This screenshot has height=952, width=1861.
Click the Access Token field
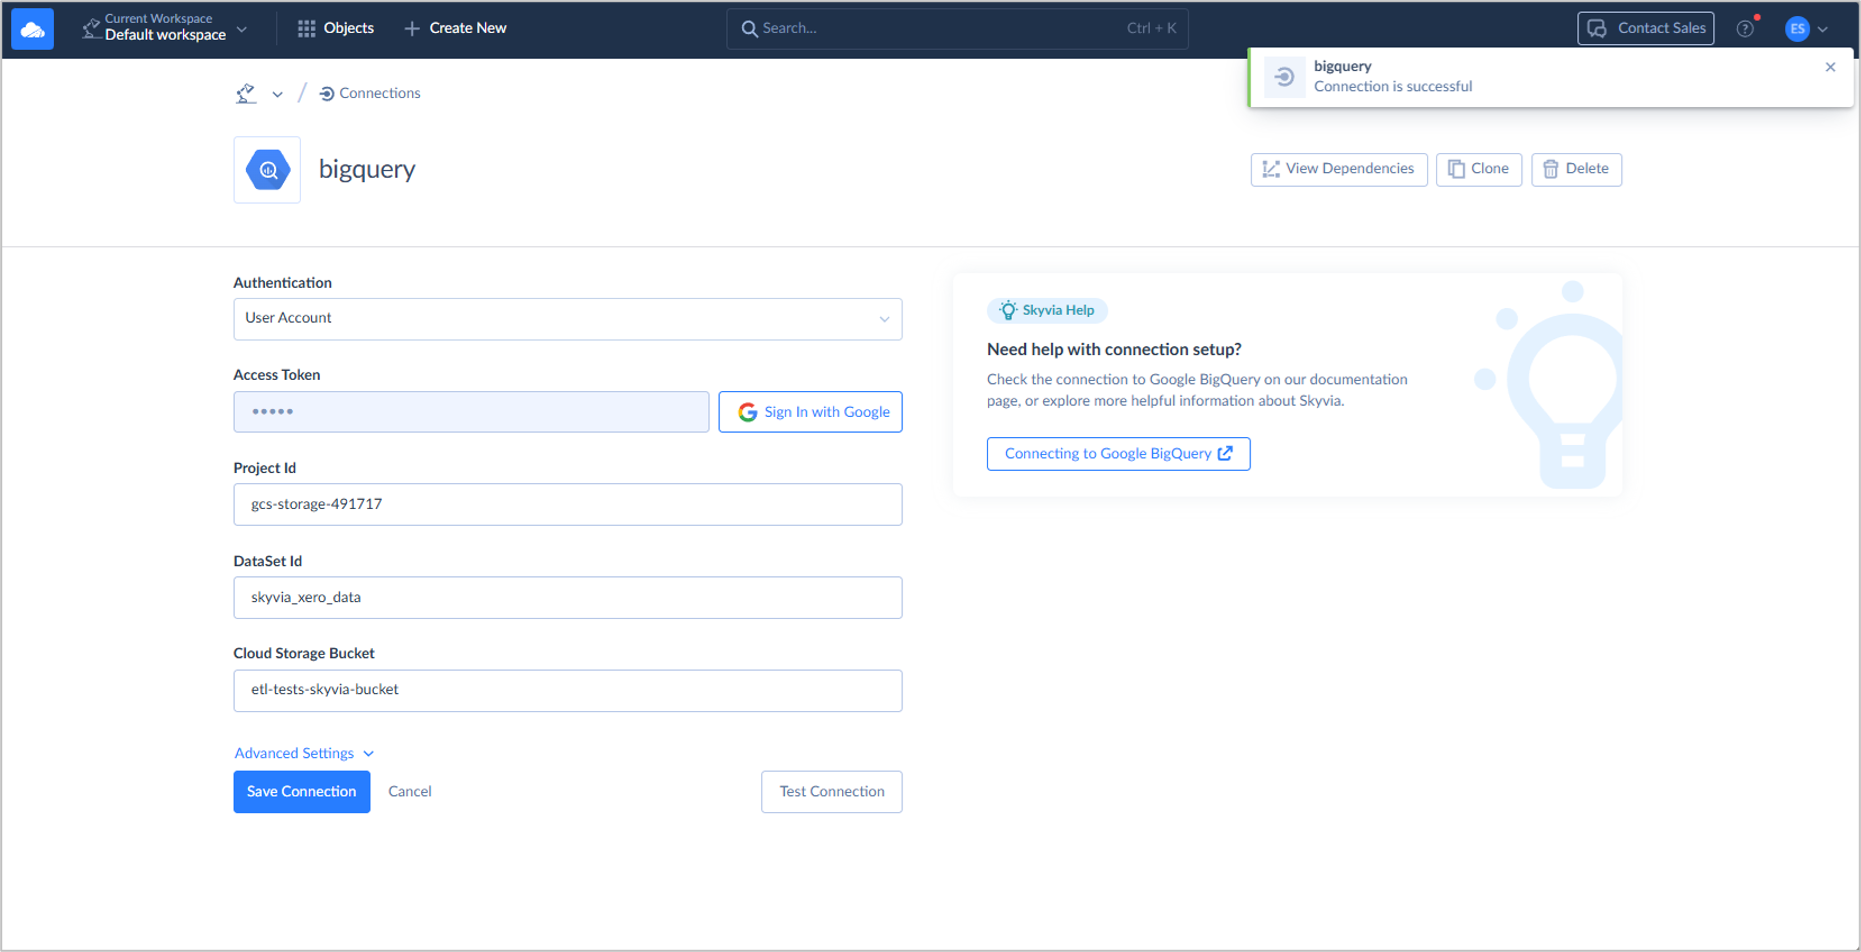coord(471,412)
